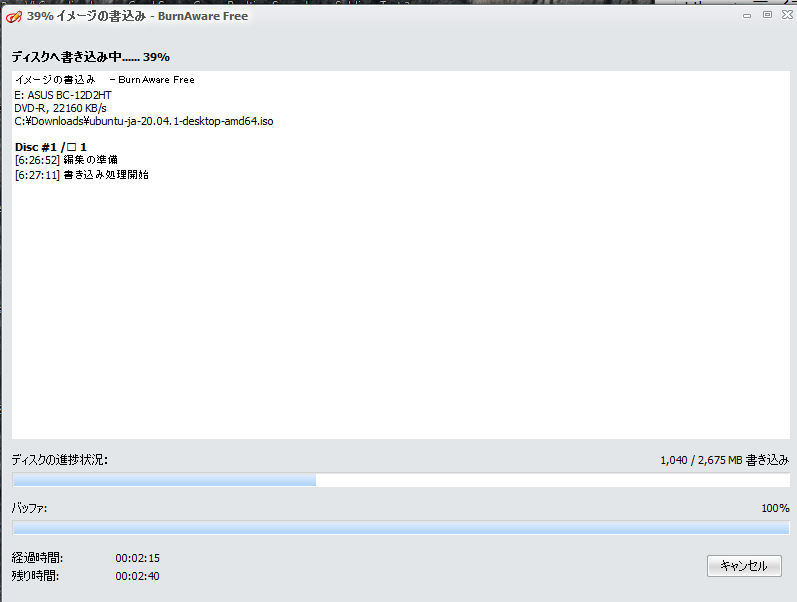Image resolution: width=797 pixels, height=602 pixels.
Task: Click the バッファ buffer progress bar
Action: click(401, 528)
